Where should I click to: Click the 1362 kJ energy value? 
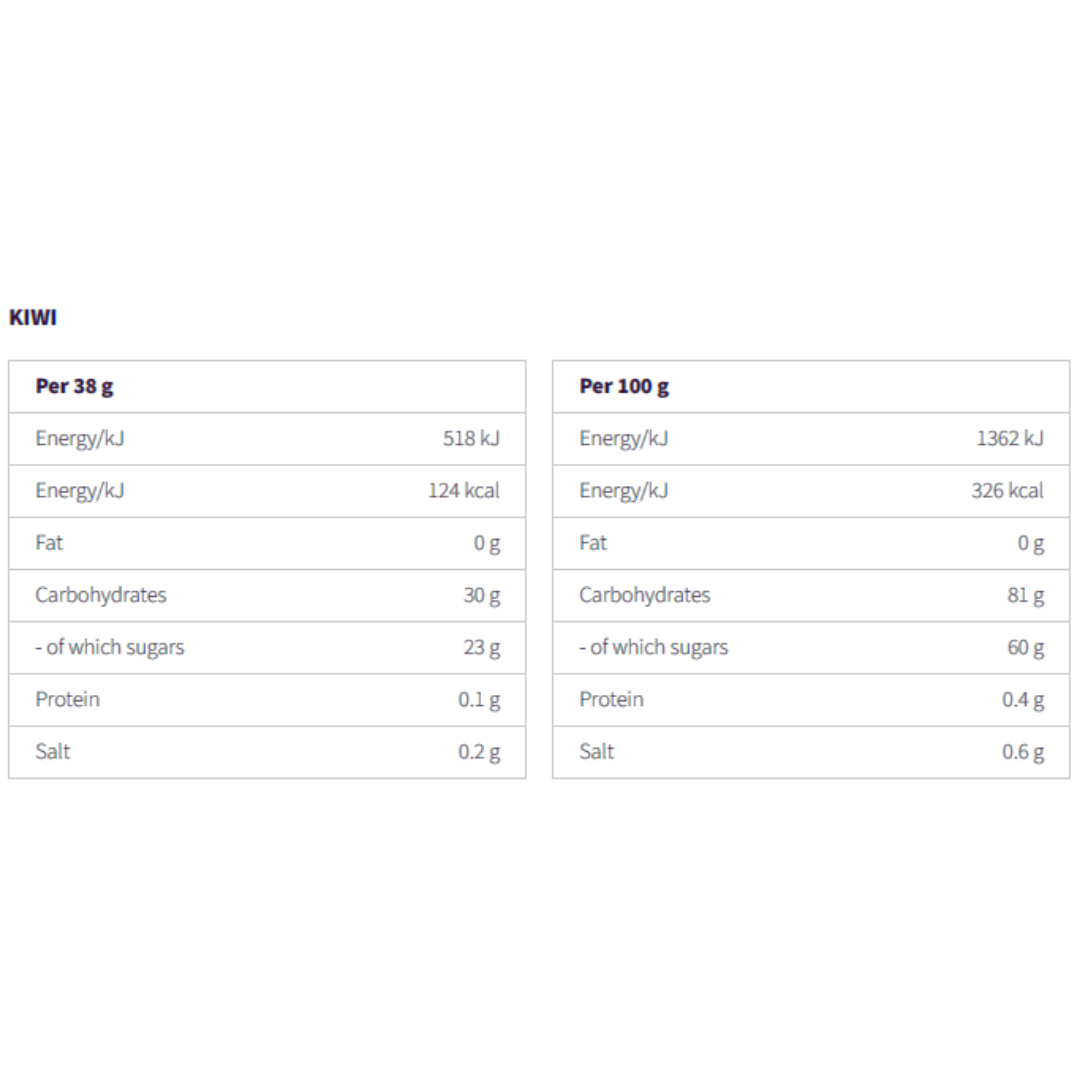tap(1010, 438)
